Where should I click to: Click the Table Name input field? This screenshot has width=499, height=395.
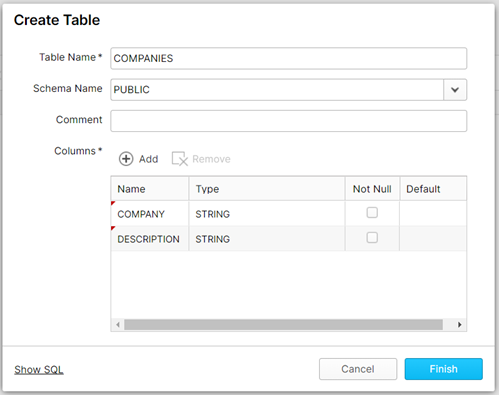click(x=288, y=58)
